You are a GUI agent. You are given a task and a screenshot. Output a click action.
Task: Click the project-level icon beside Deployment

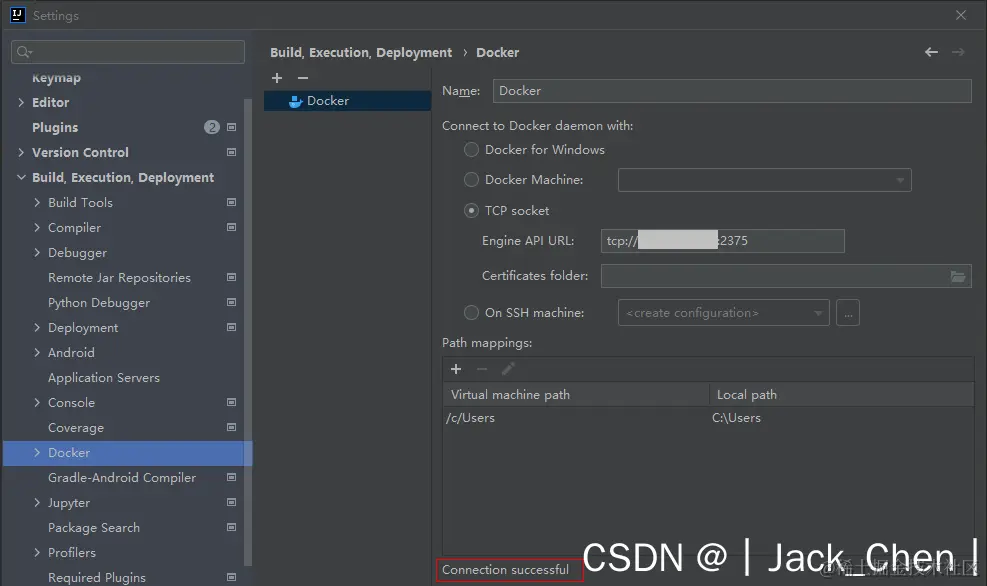click(x=232, y=327)
